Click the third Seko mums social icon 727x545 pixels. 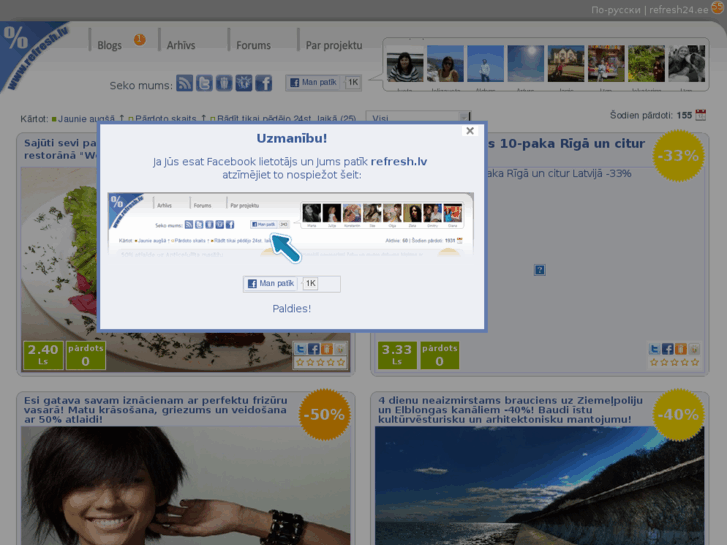[x=224, y=83]
